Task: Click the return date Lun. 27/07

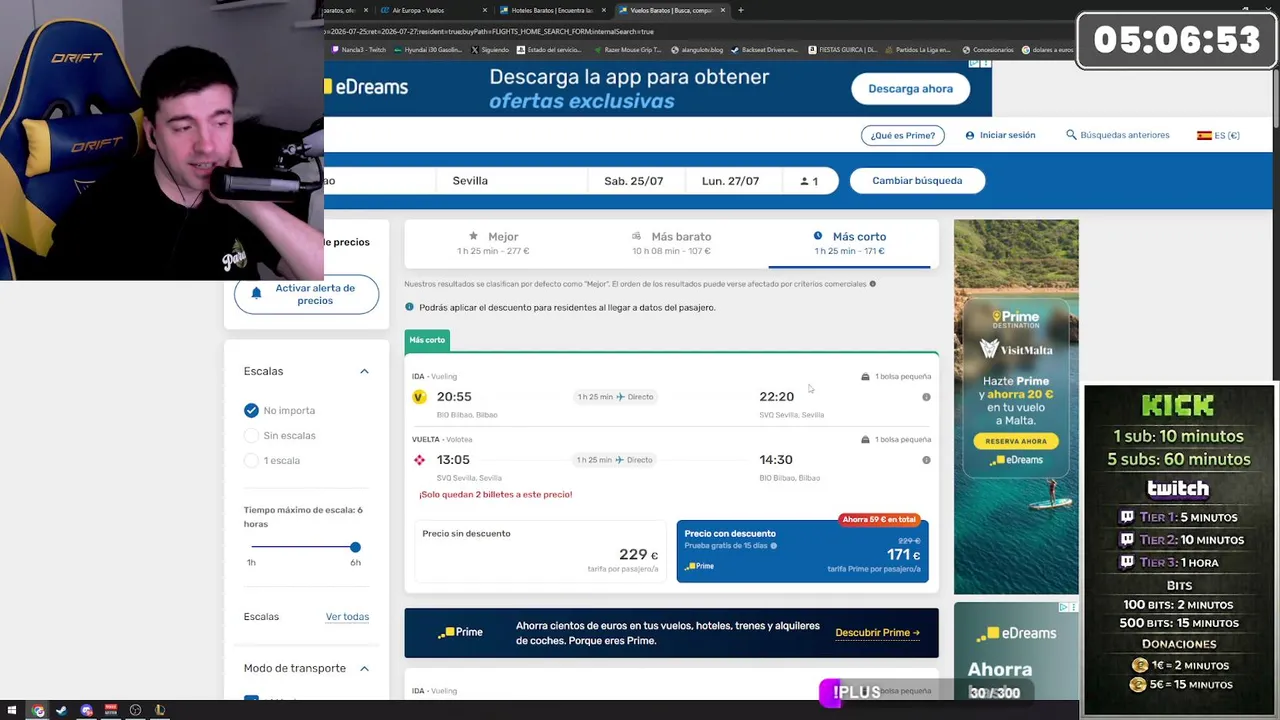Action: pos(730,181)
